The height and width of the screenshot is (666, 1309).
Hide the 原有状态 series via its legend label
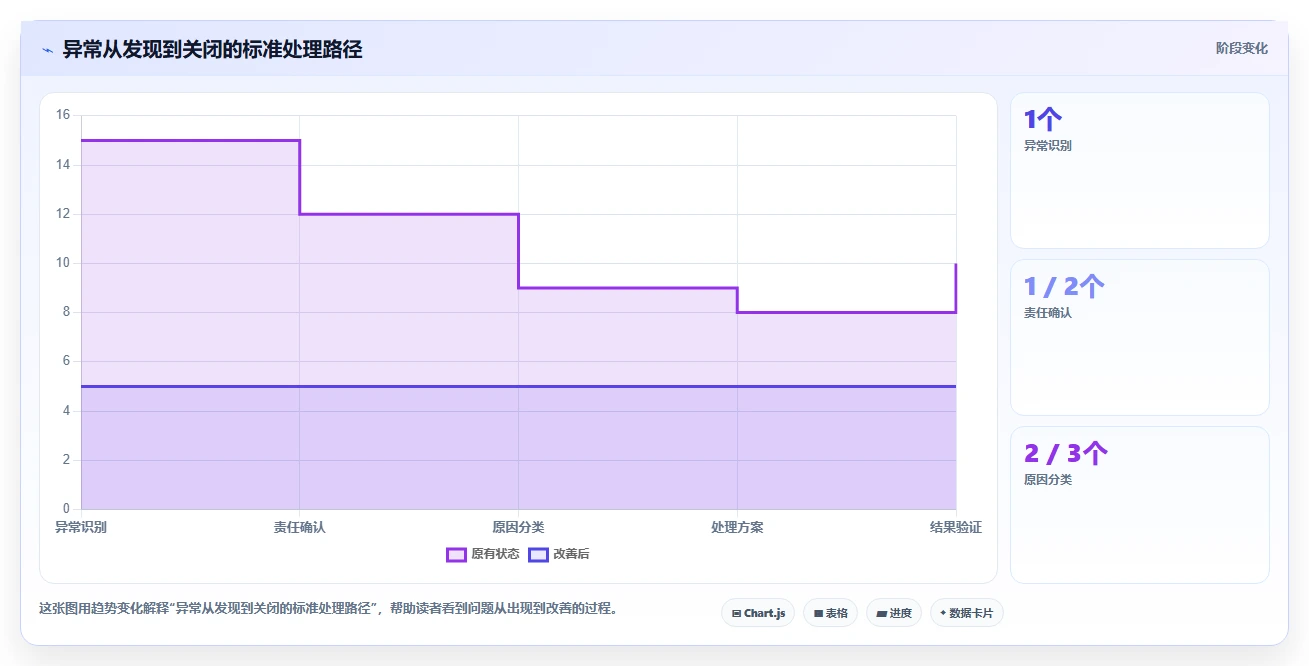[495, 554]
